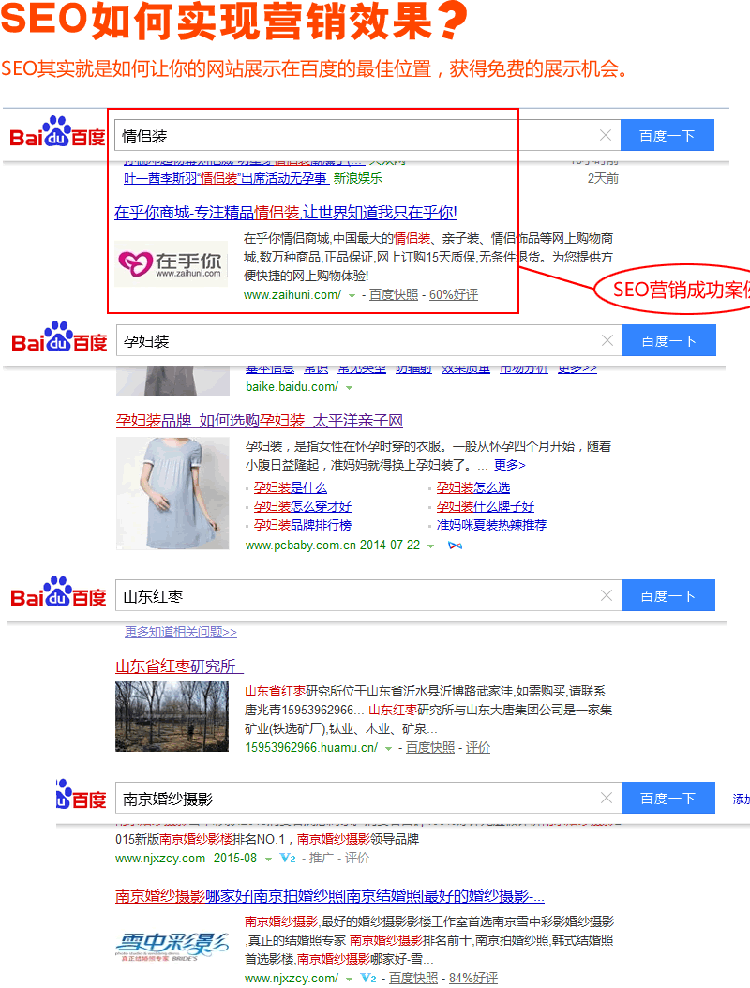Viewport: 750px width, 988px height.
Task: Click the 推广 label on njxzcy result
Action: point(321,858)
